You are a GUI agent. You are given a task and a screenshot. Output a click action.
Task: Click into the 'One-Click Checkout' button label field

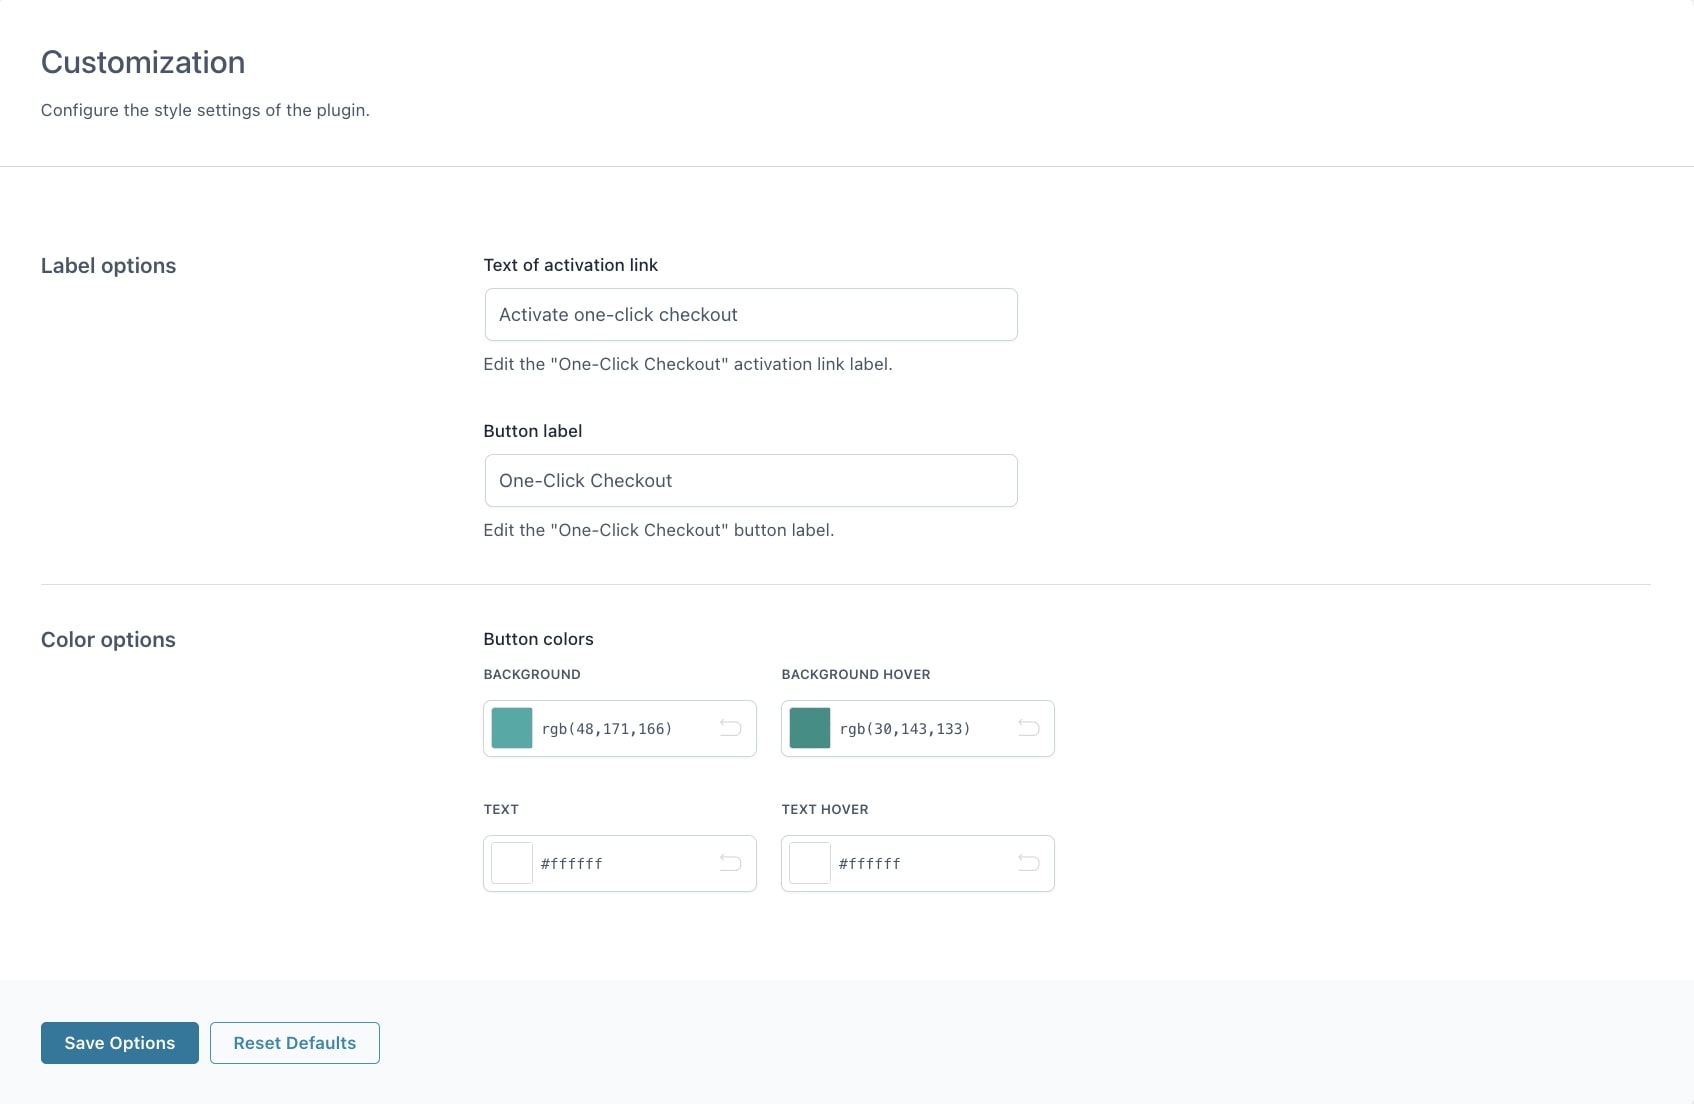[750, 481]
